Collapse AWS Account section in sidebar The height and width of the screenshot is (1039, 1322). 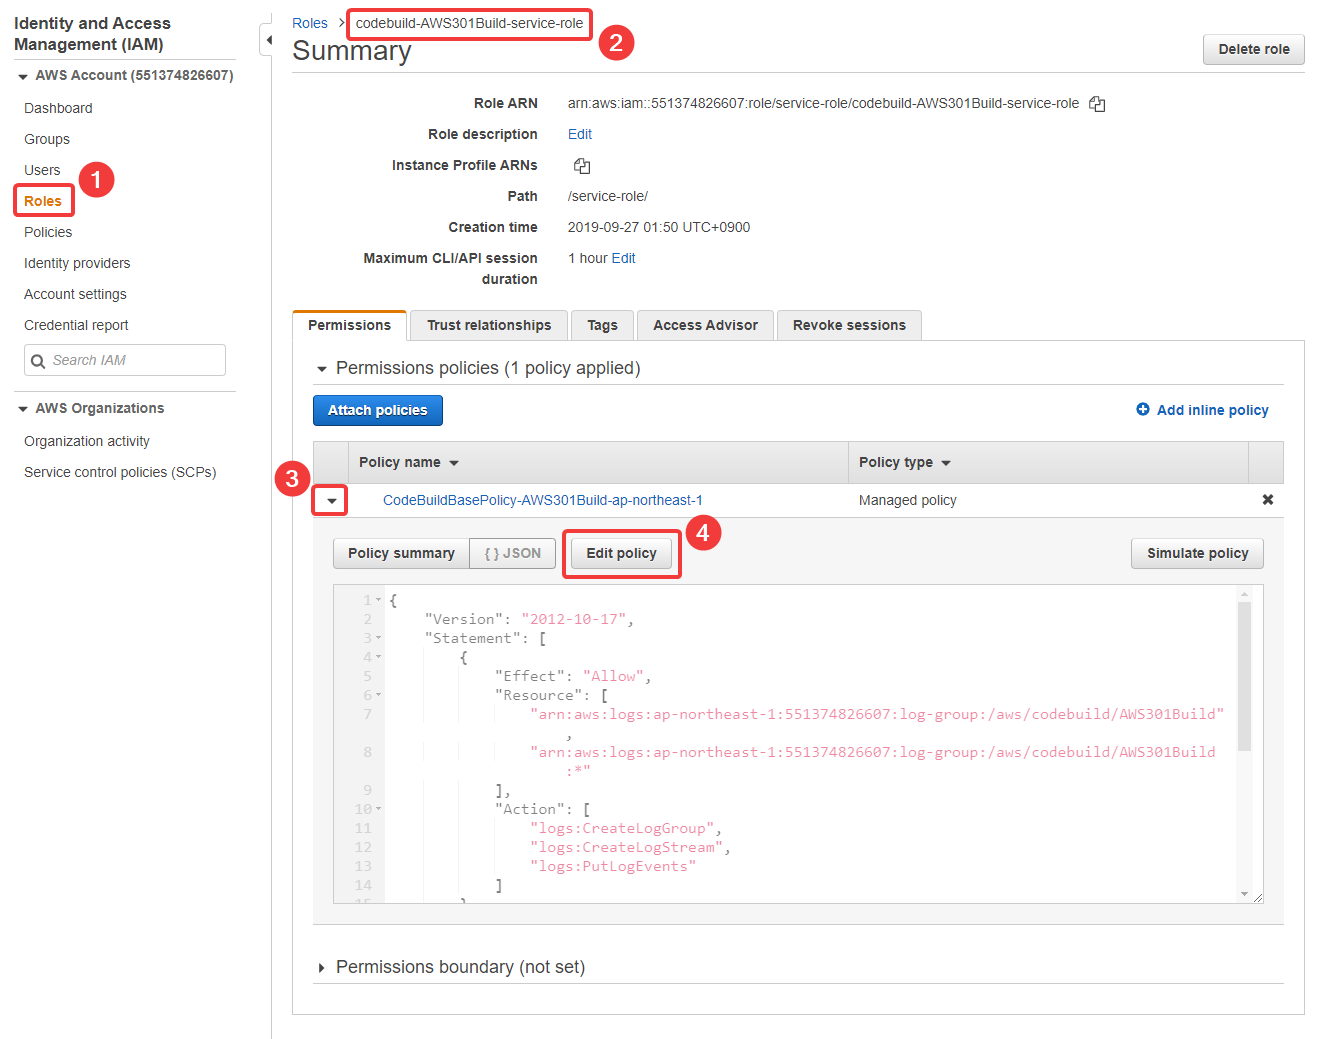[x=23, y=76]
